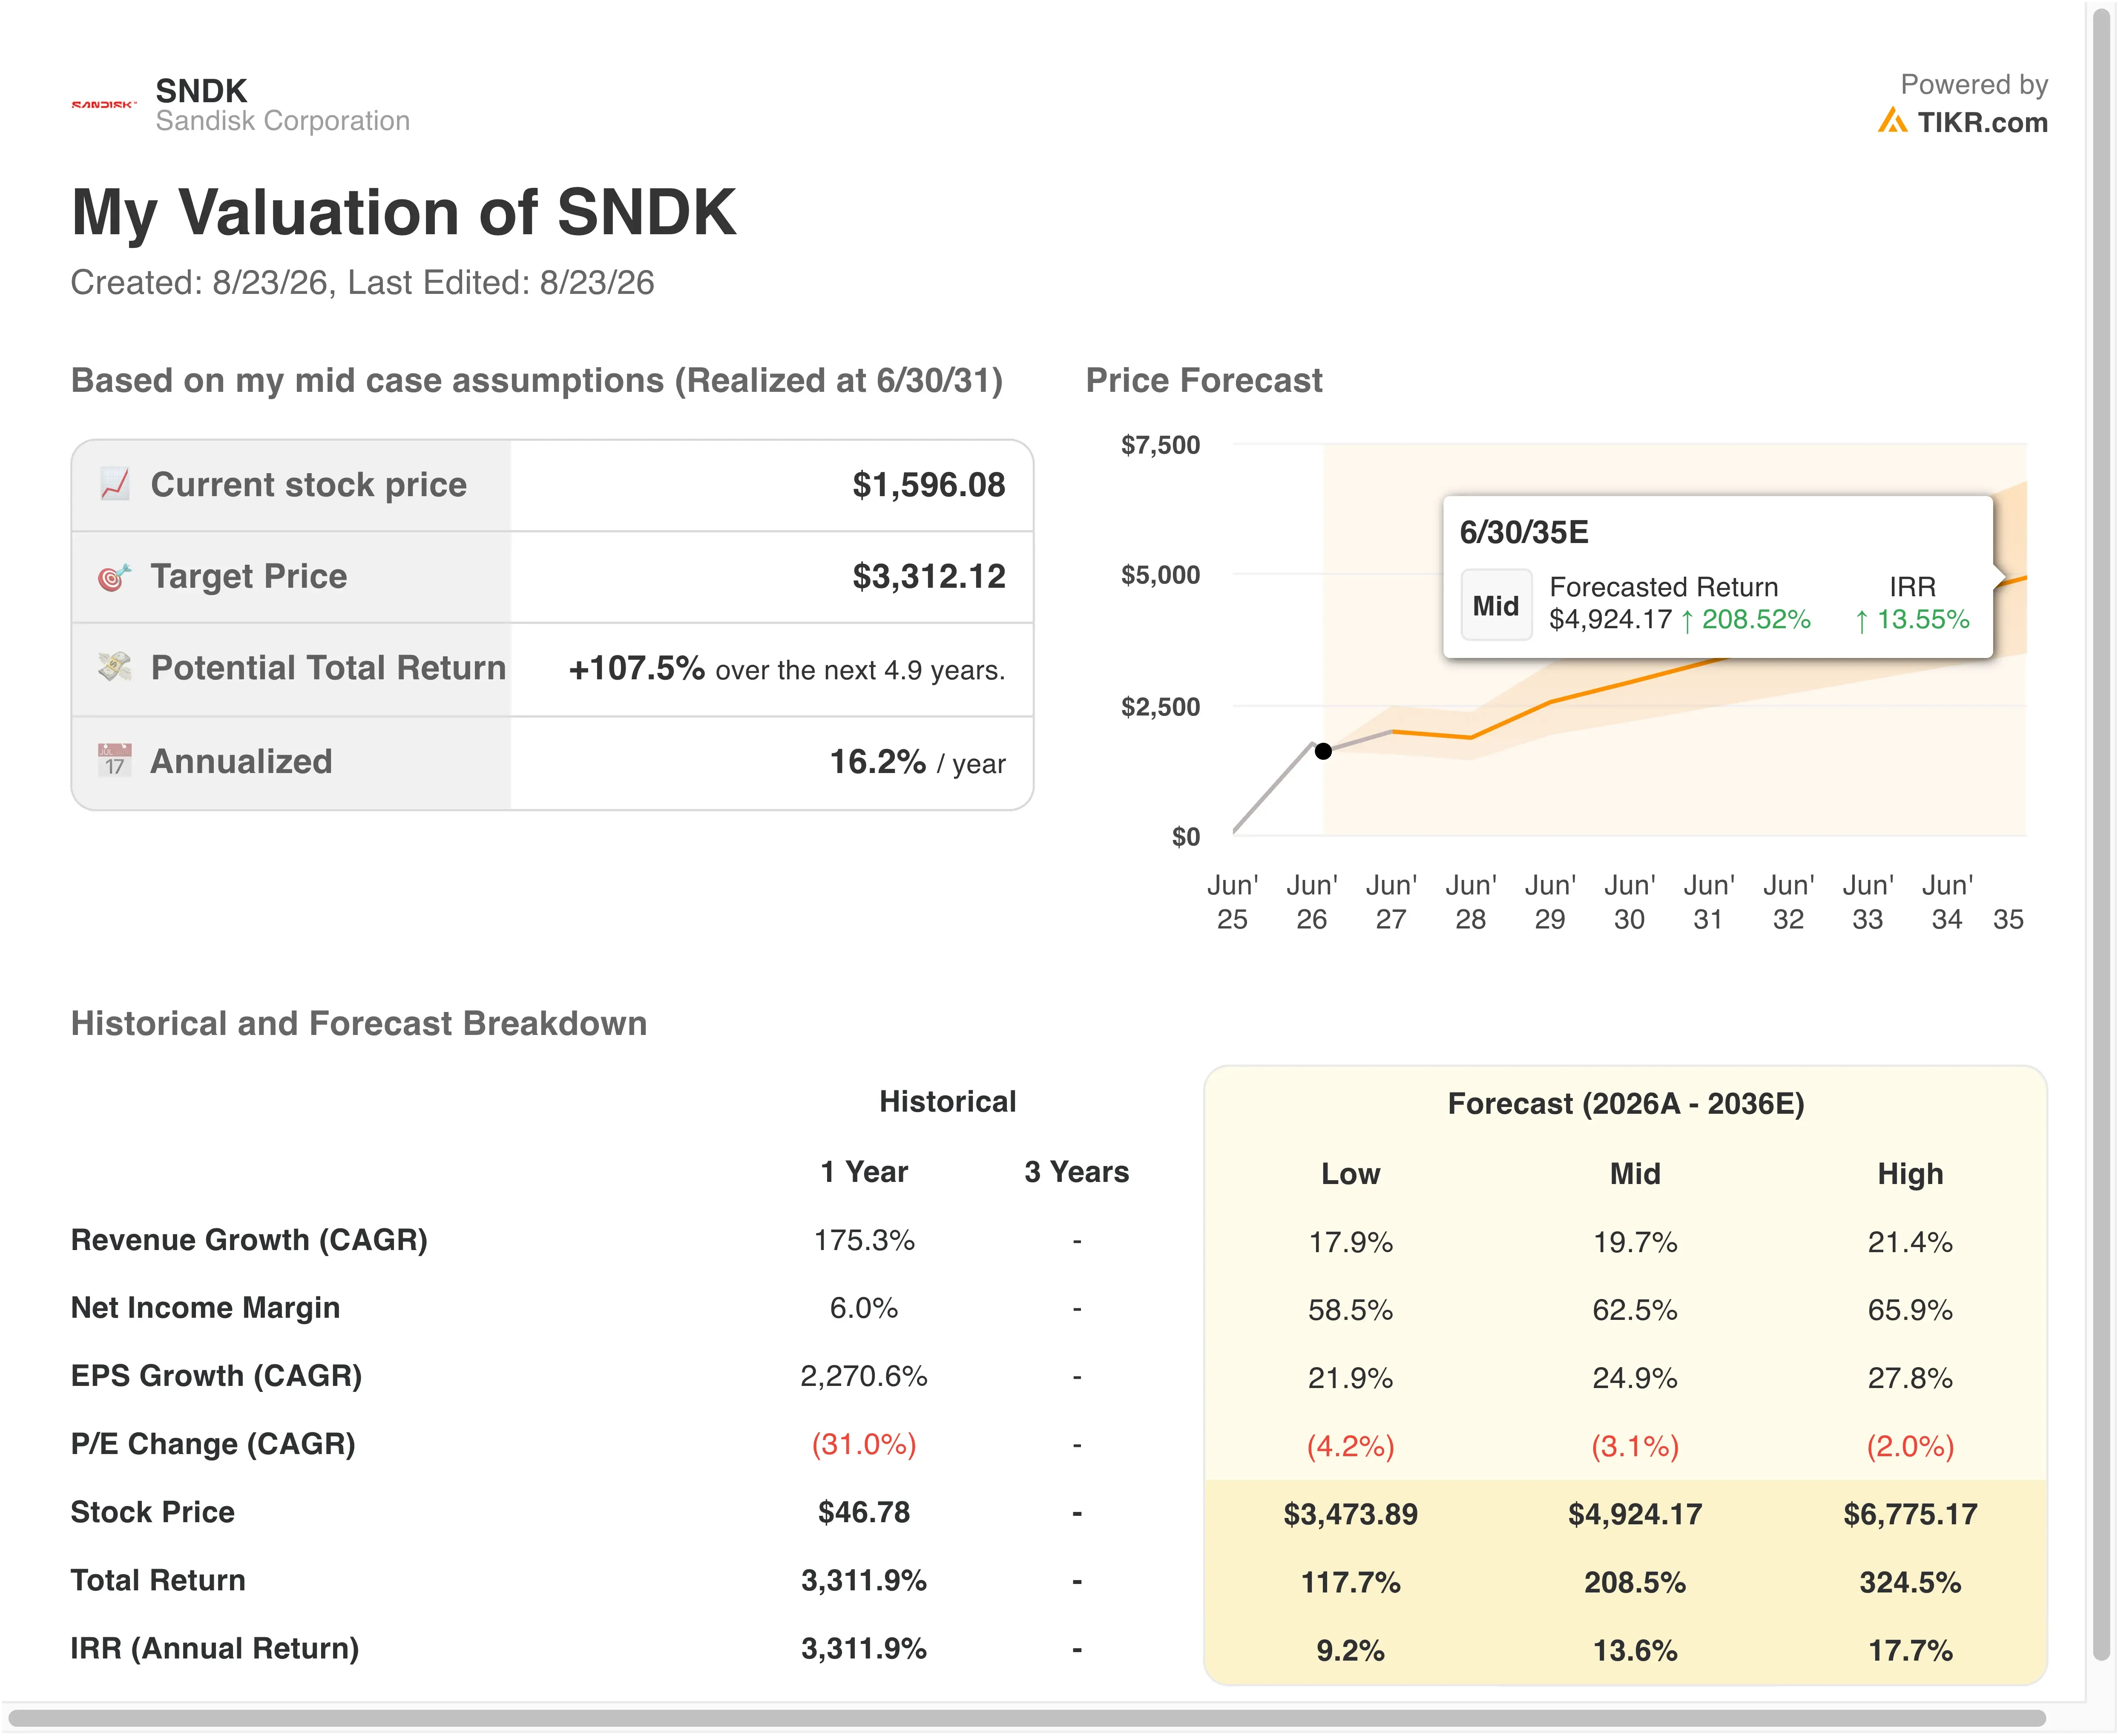Click the vertical scrollbar on the right
Screen dimensions: 2118x1736
pyautogui.click(x=2101, y=835)
